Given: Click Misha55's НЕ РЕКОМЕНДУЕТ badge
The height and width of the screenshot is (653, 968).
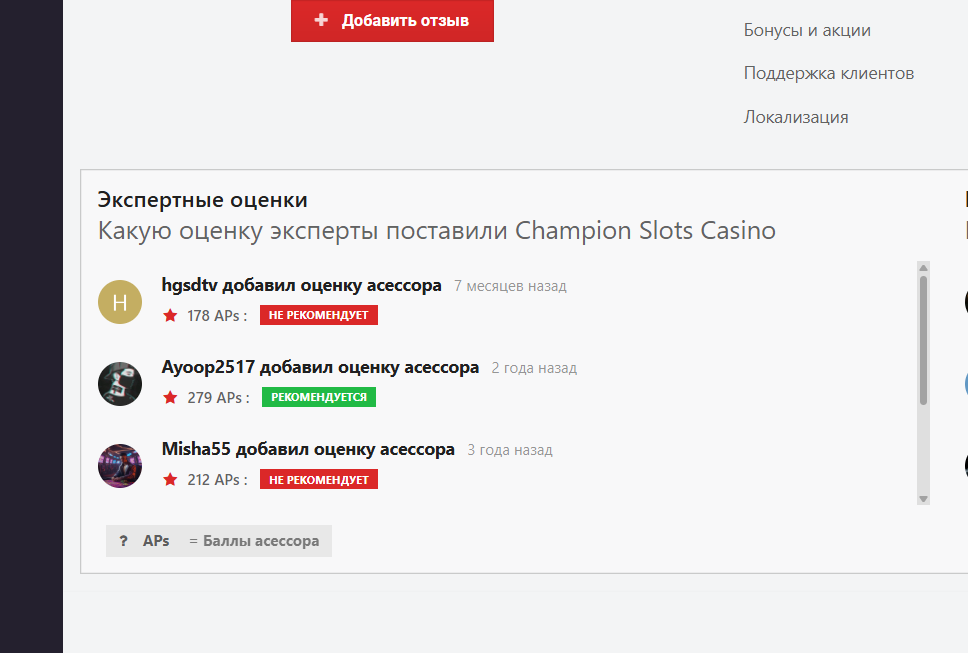Looking at the screenshot, I should 318,480.
